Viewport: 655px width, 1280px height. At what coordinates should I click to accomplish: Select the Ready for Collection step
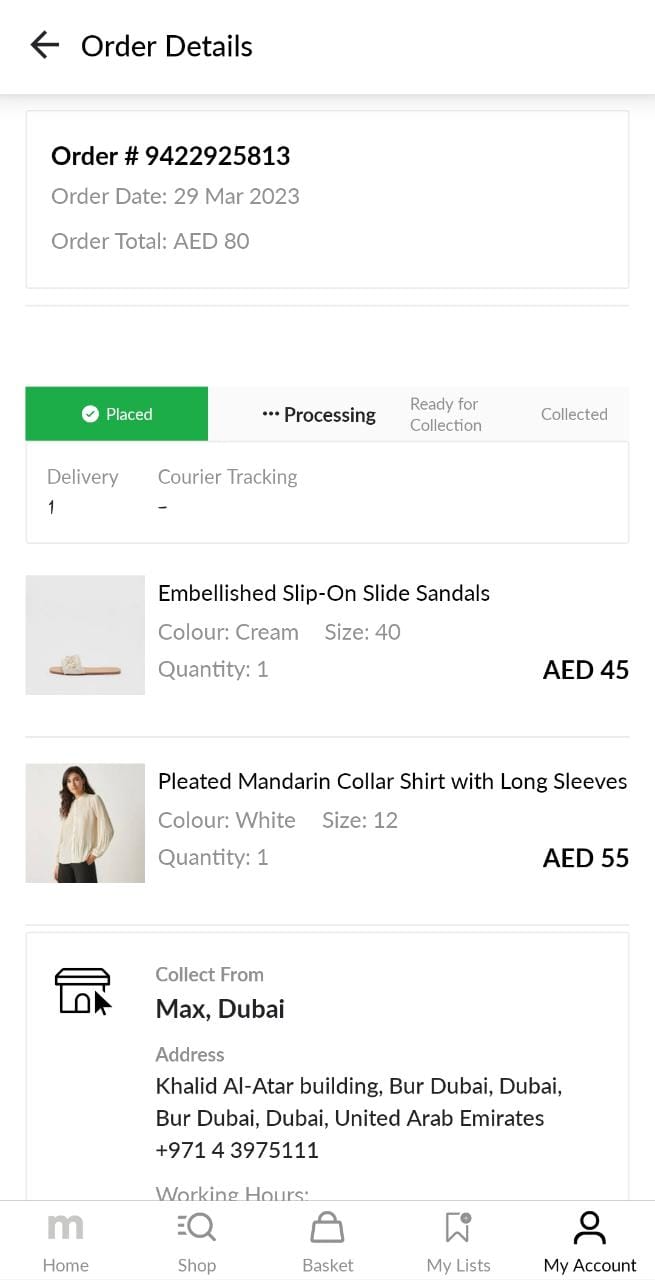click(446, 414)
